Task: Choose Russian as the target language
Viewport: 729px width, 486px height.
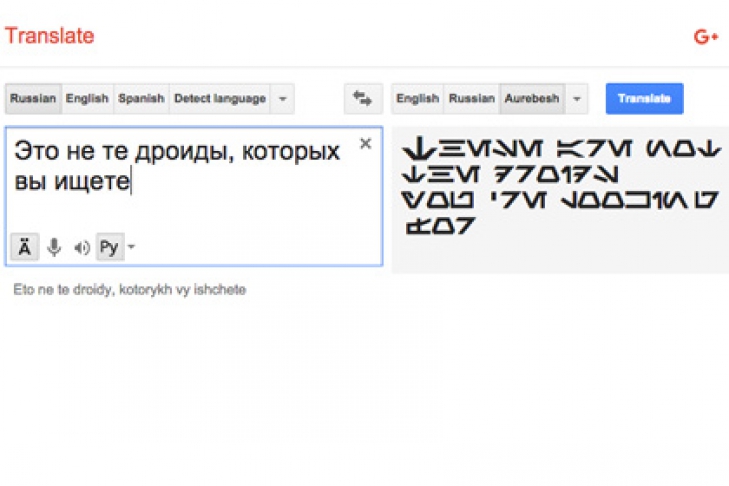Action: click(x=471, y=98)
